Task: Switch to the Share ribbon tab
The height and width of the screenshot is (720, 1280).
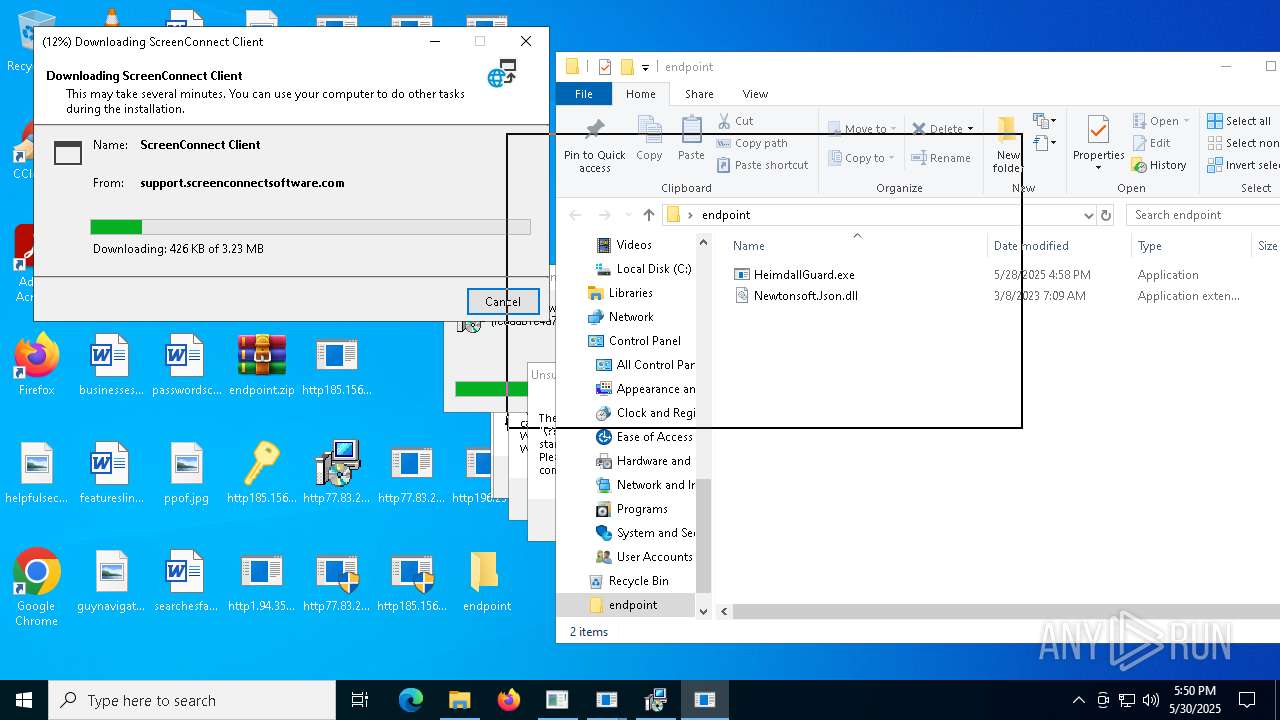Action: 699,94
